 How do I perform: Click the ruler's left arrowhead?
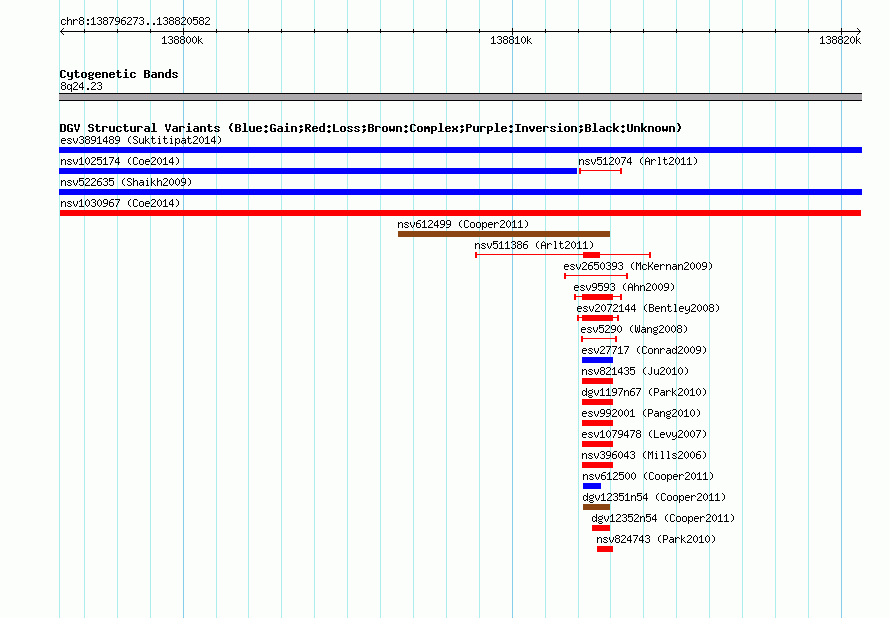(x=62, y=32)
